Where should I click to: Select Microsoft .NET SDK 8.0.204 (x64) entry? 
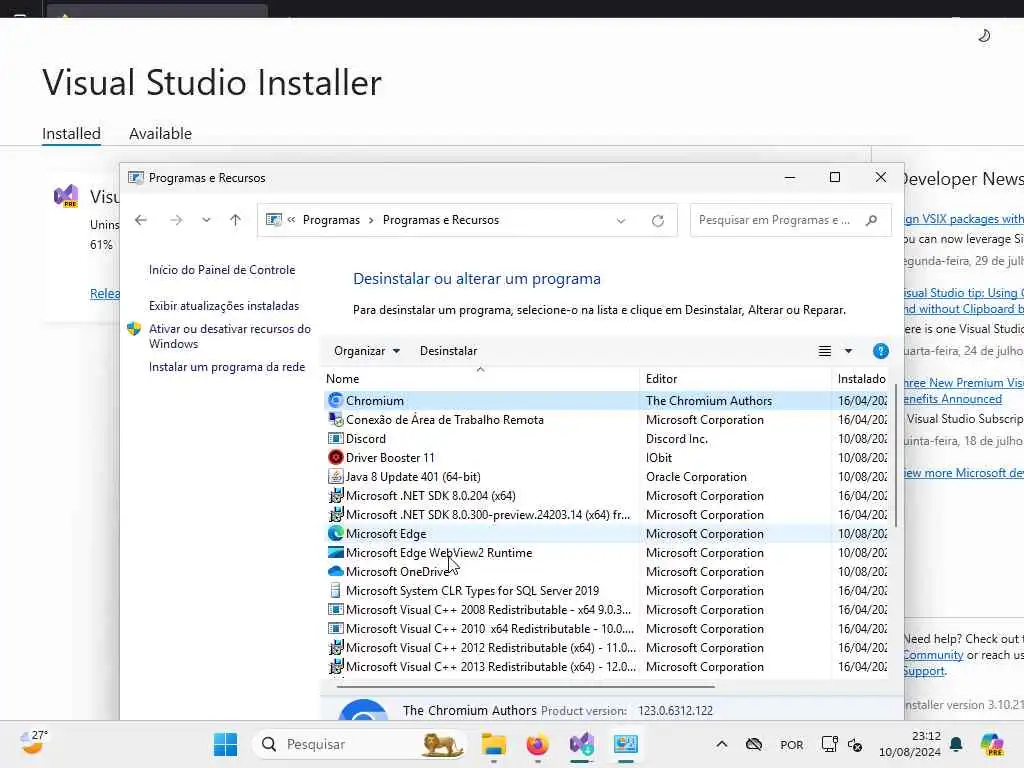click(430, 496)
